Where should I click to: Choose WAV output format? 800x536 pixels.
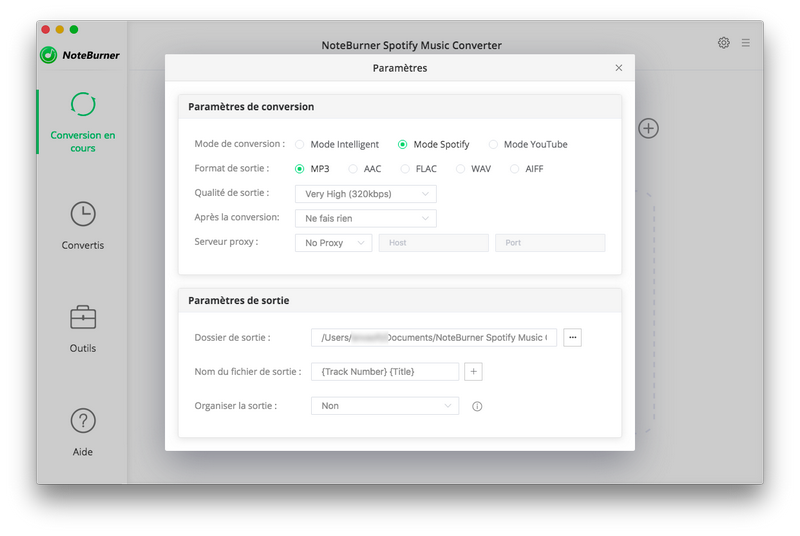[460, 169]
